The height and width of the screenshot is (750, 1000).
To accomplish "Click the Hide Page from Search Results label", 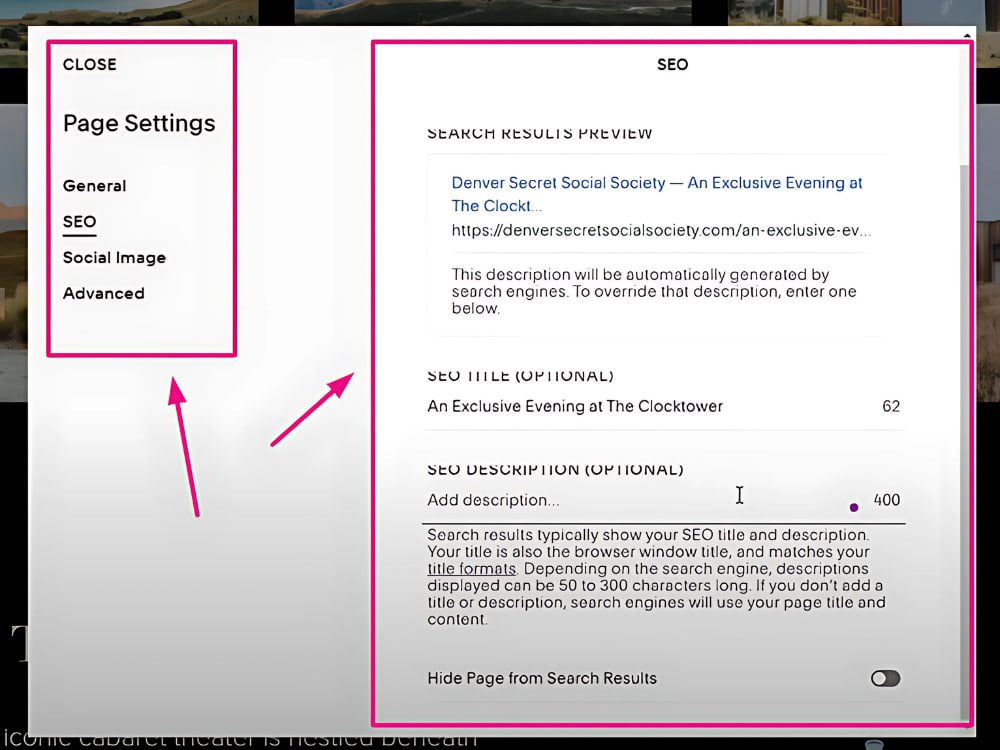I will coord(542,678).
